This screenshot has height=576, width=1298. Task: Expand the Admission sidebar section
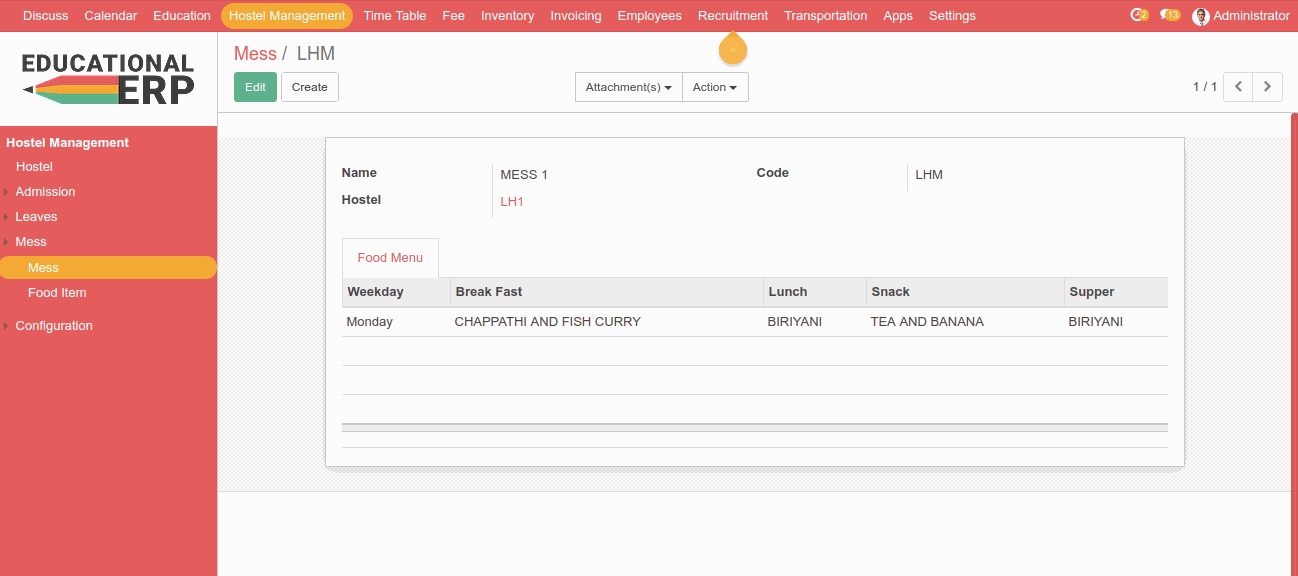[45, 192]
